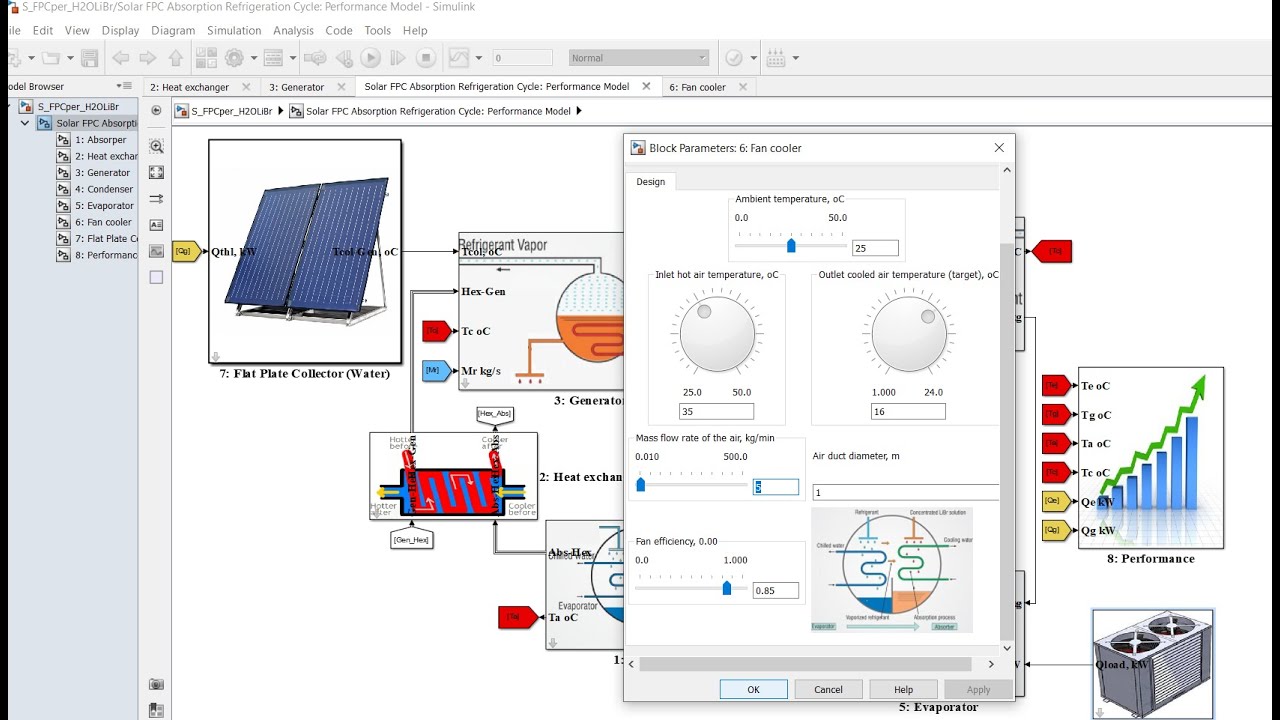Click Apply in the Block Parameters dialog
The width and height of the screenshot is (1280, 720).
979,689
